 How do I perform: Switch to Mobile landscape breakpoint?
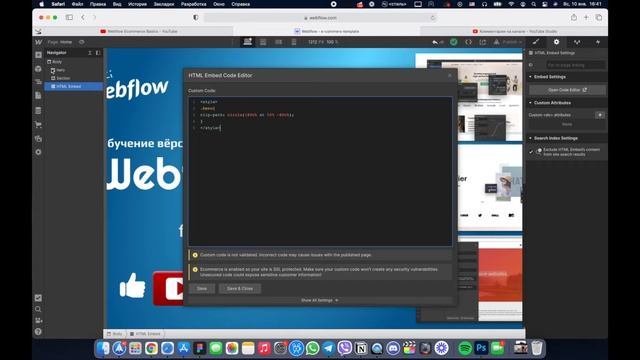pyautogui.click(x=278, y=42)
